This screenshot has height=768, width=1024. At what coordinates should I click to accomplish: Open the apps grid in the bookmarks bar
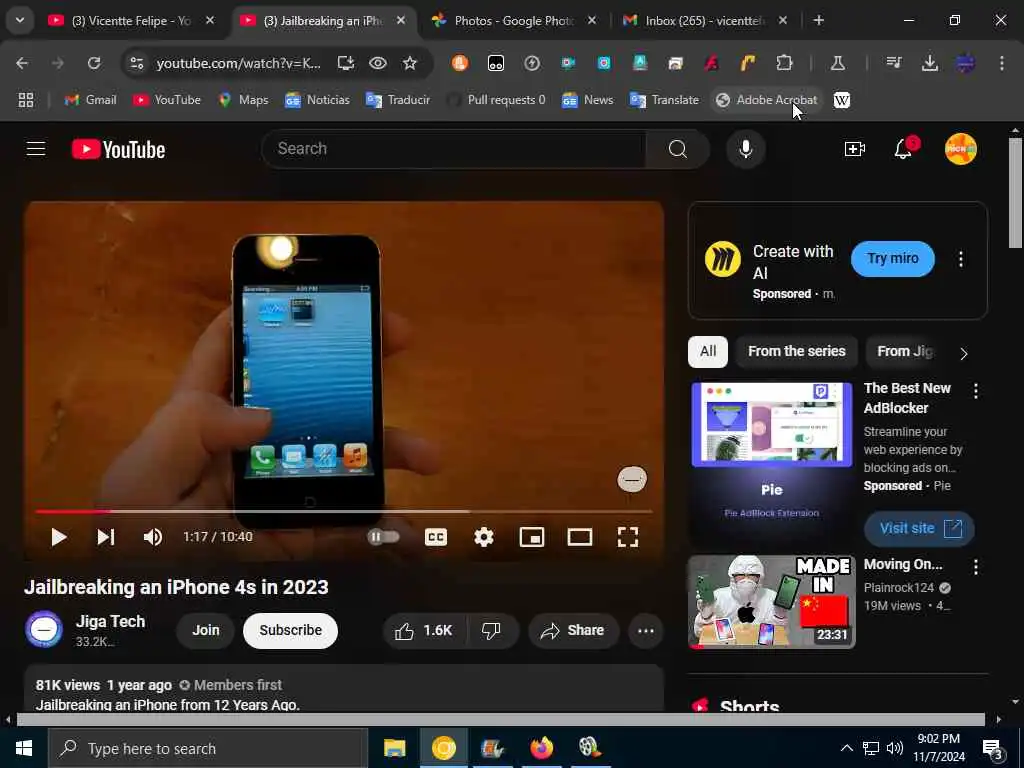click(25, 100)
